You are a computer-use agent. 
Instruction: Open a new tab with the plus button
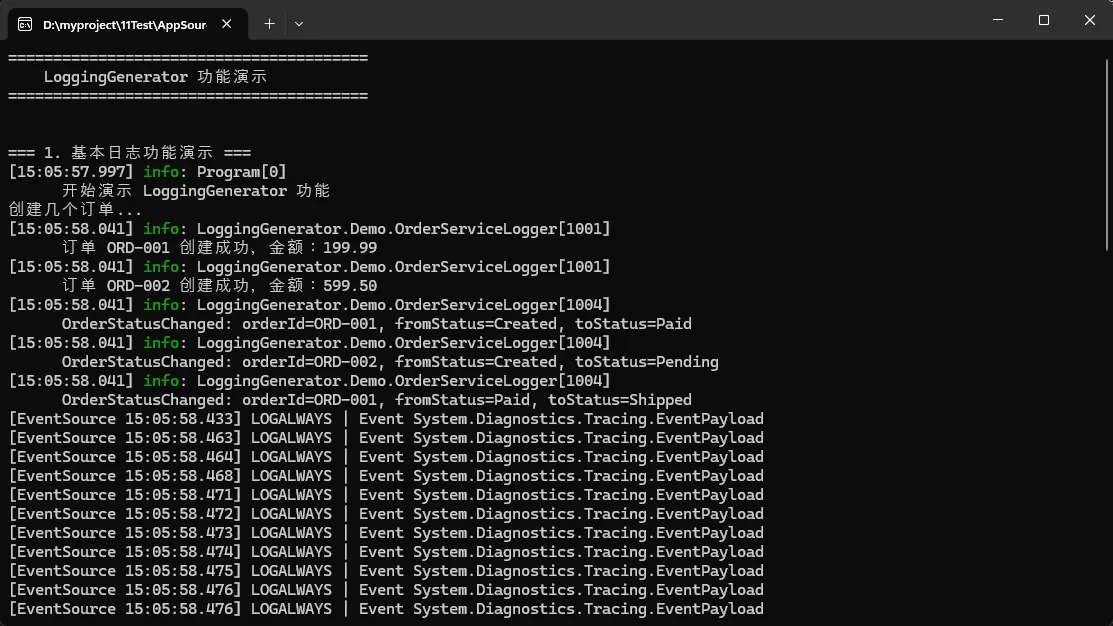[269, 23]
